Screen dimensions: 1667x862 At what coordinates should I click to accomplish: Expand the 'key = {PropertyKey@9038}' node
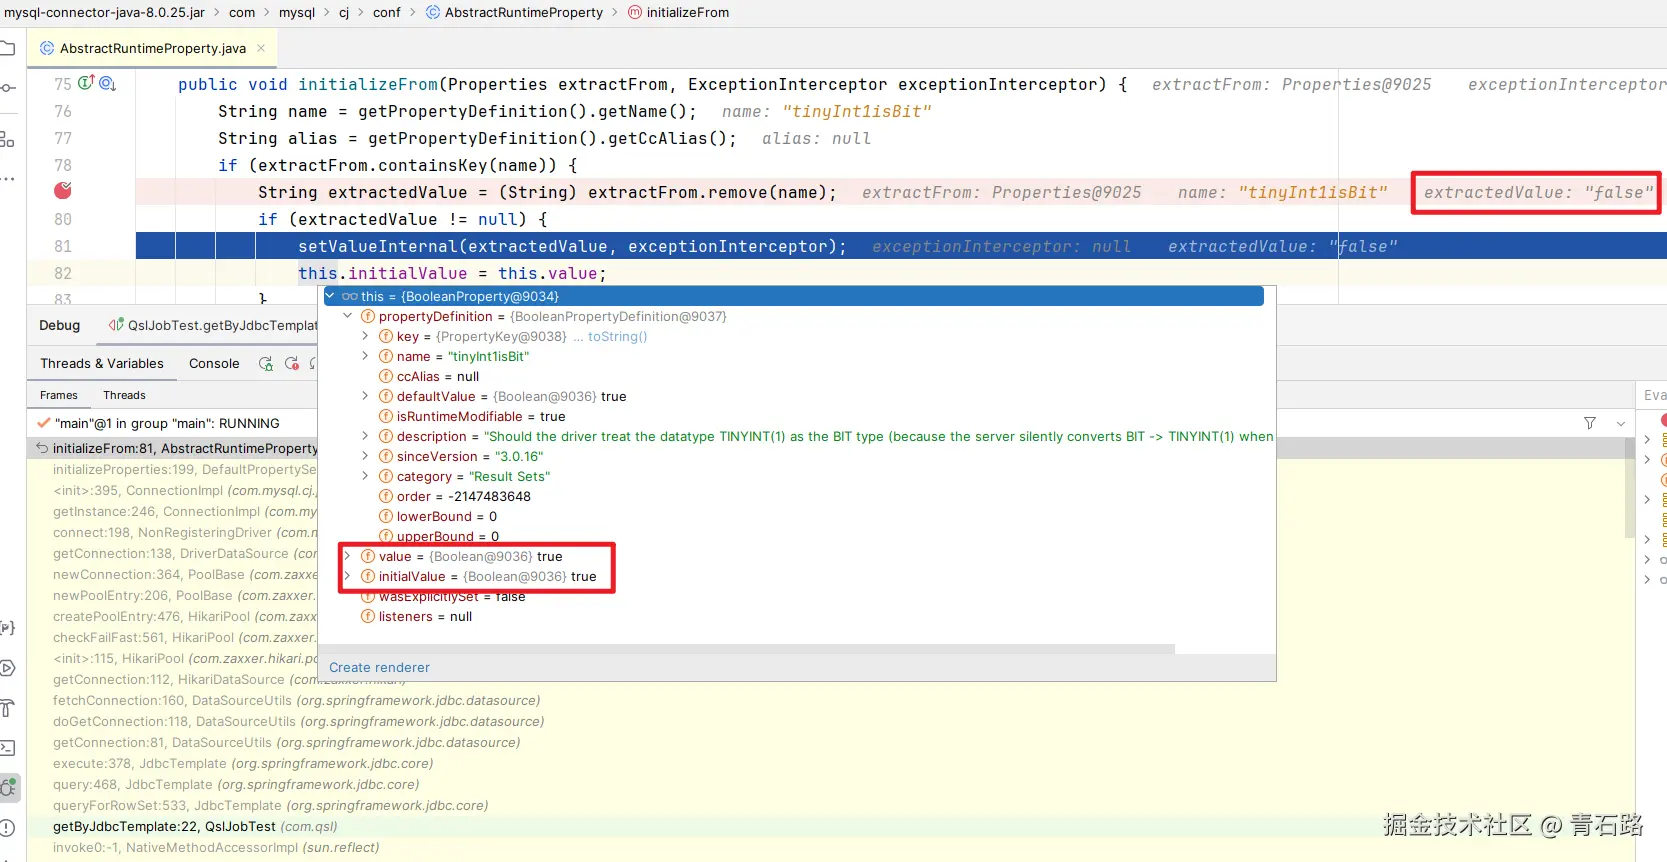[366, 336]
